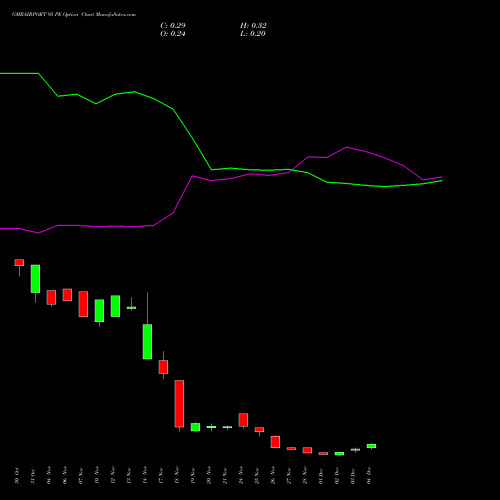Click the open value O: 0.24

(x=173, y=34)
